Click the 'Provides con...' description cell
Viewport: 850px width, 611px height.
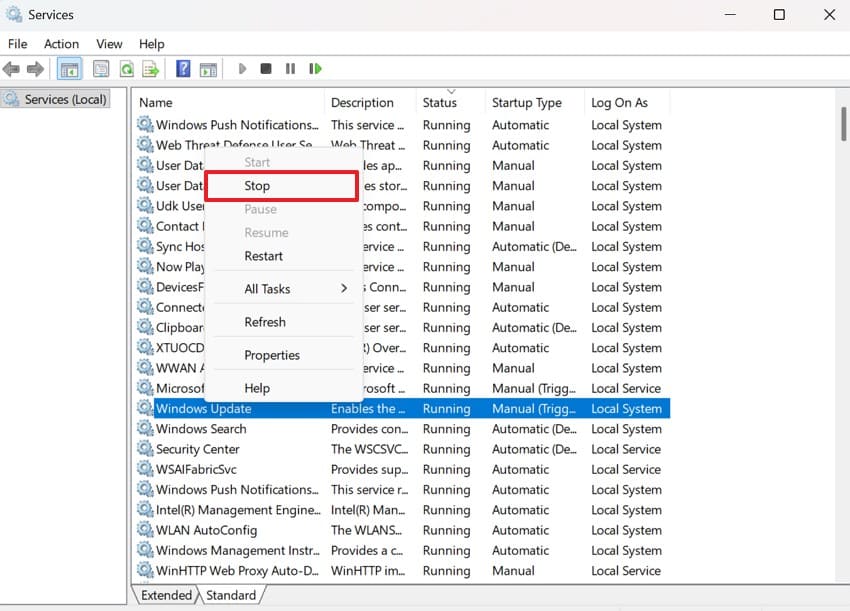coord(369,429)
